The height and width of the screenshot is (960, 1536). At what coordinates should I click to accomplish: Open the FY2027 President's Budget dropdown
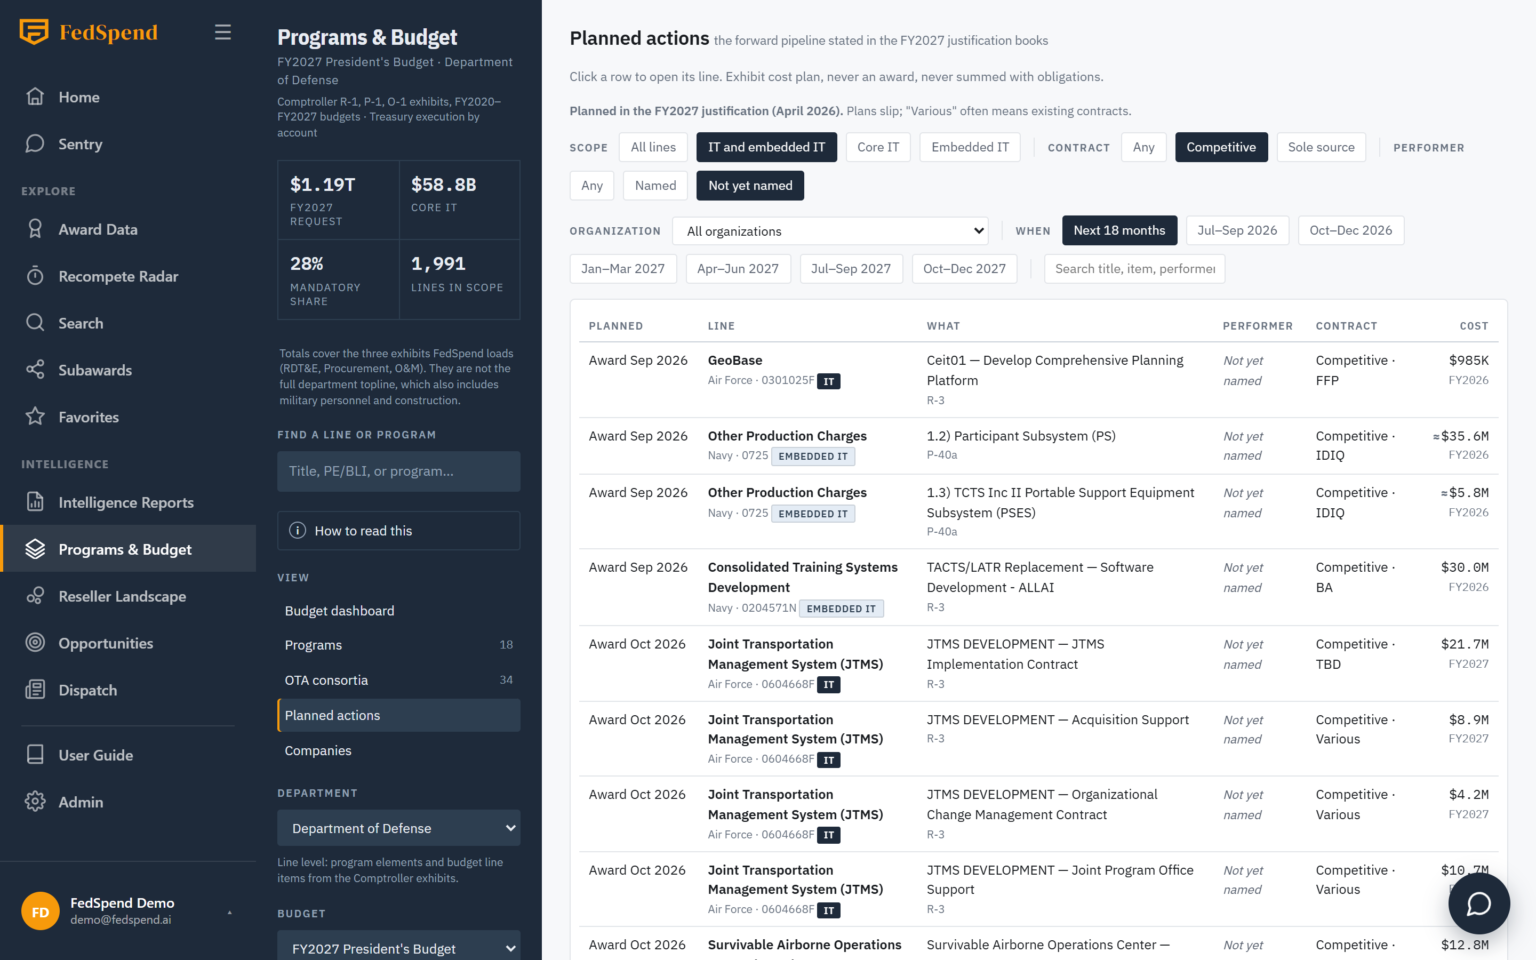(399, 947)
